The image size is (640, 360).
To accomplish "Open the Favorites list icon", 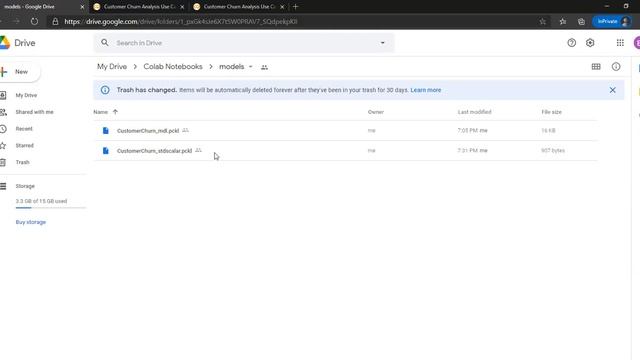I will point(562,22).
